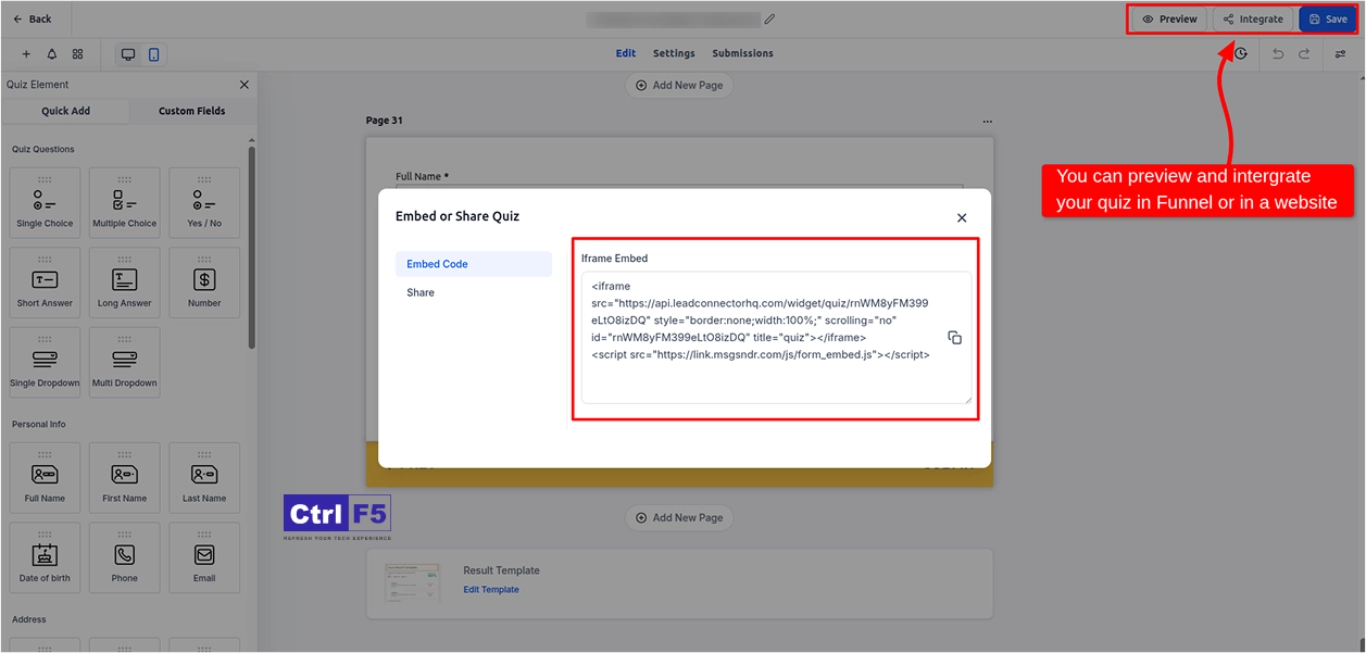Switch to mobile view
The height and width of the screenshot is (653, 1366).
[154, 54]
